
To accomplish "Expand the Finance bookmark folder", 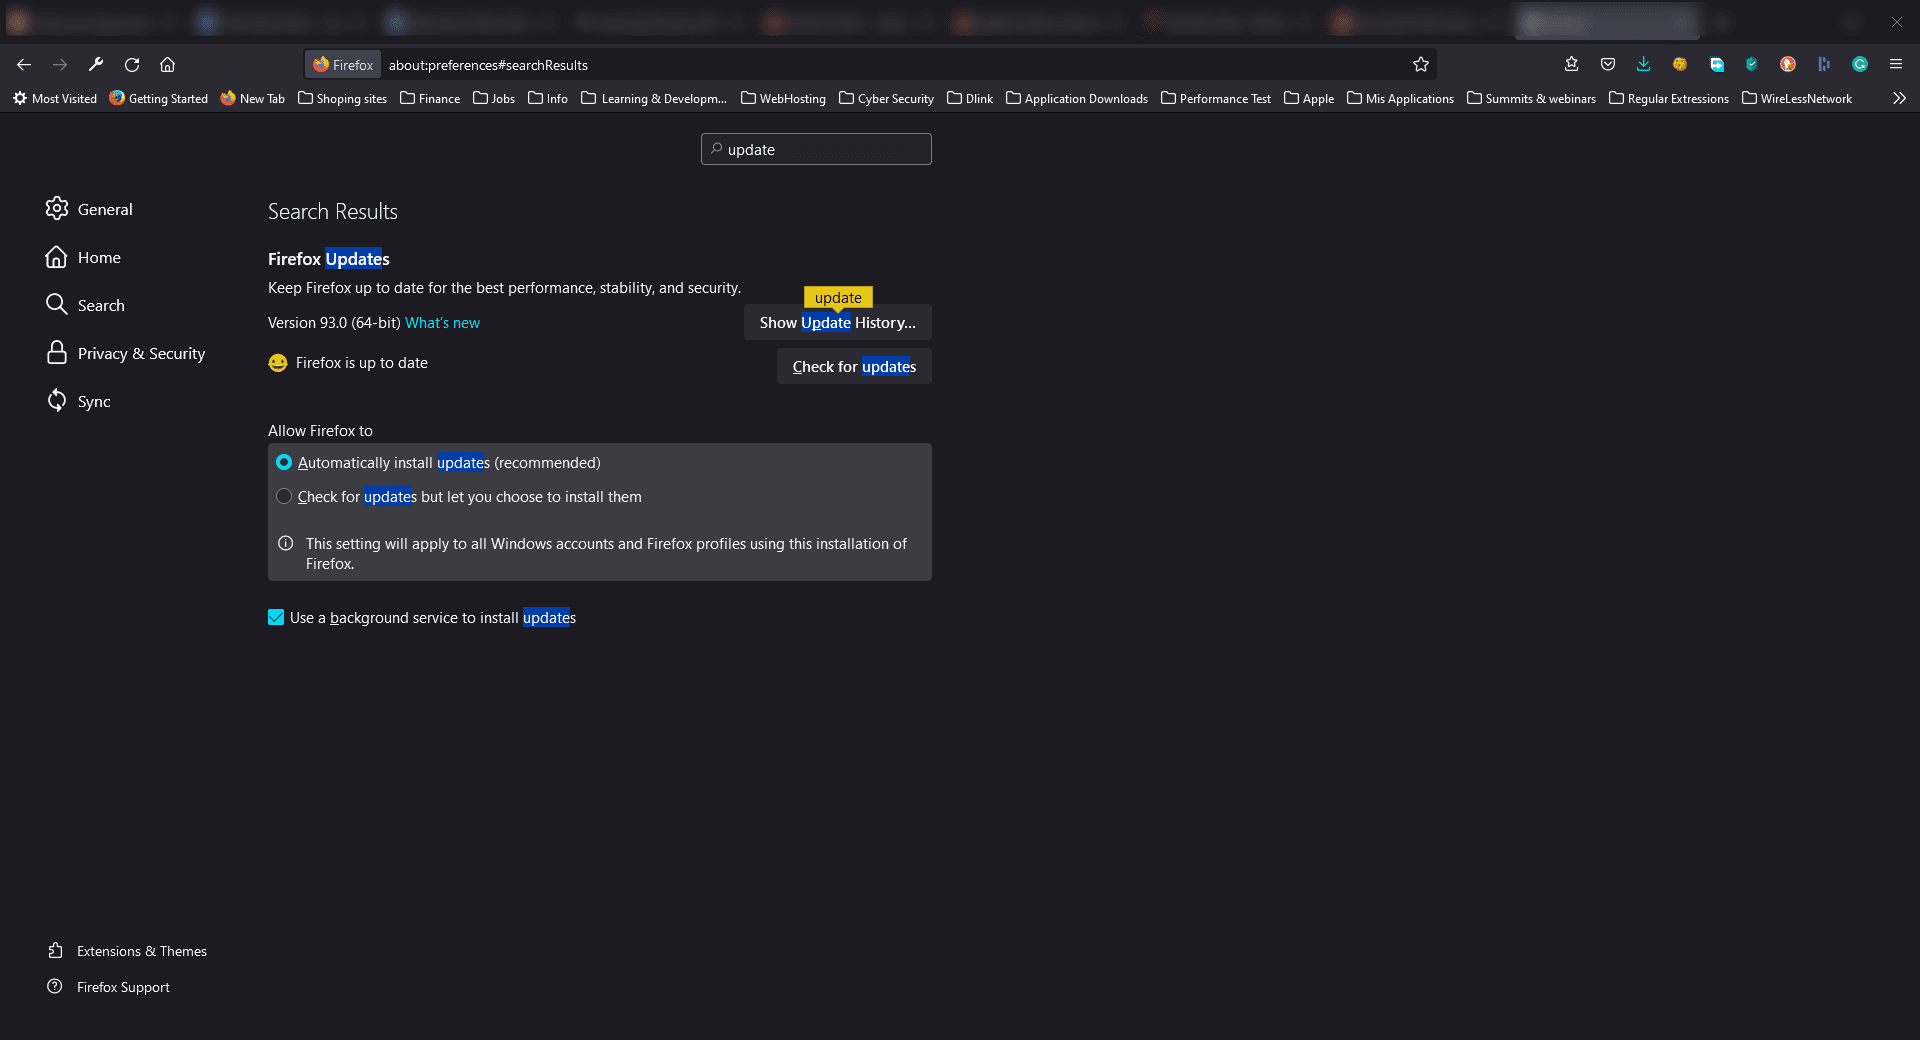I will click(x=430, y=98).
